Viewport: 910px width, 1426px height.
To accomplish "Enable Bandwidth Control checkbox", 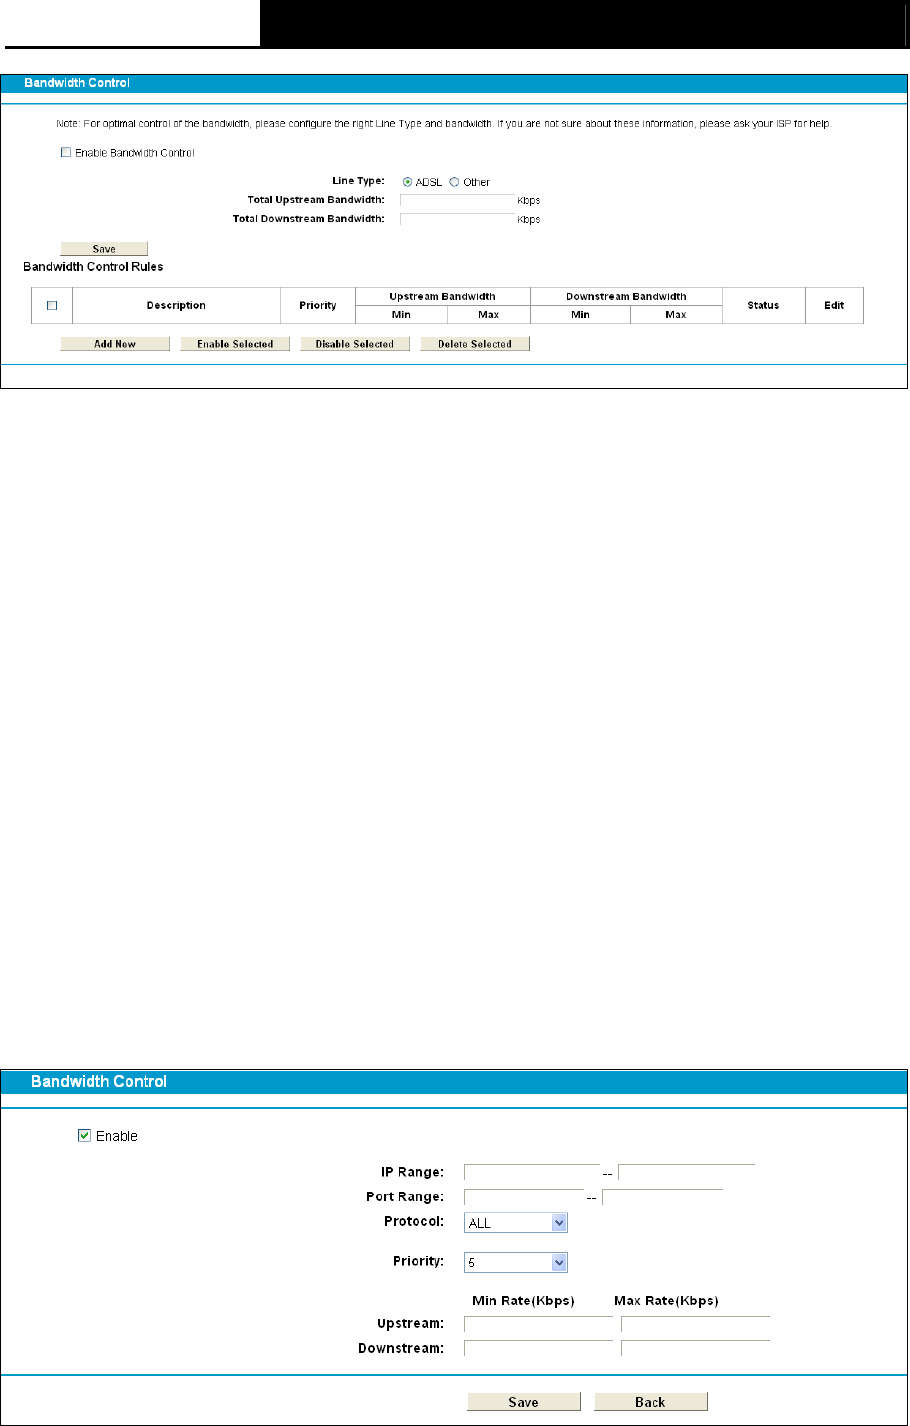I will [66, 153].
